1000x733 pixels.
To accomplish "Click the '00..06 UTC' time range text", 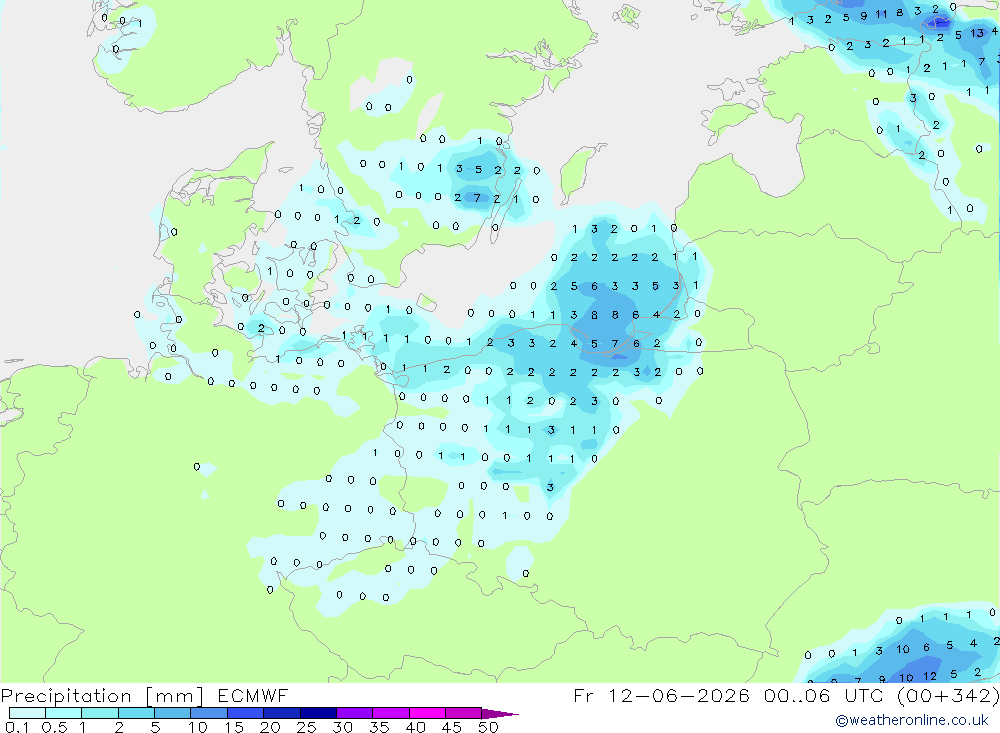I will coord(824,695).
